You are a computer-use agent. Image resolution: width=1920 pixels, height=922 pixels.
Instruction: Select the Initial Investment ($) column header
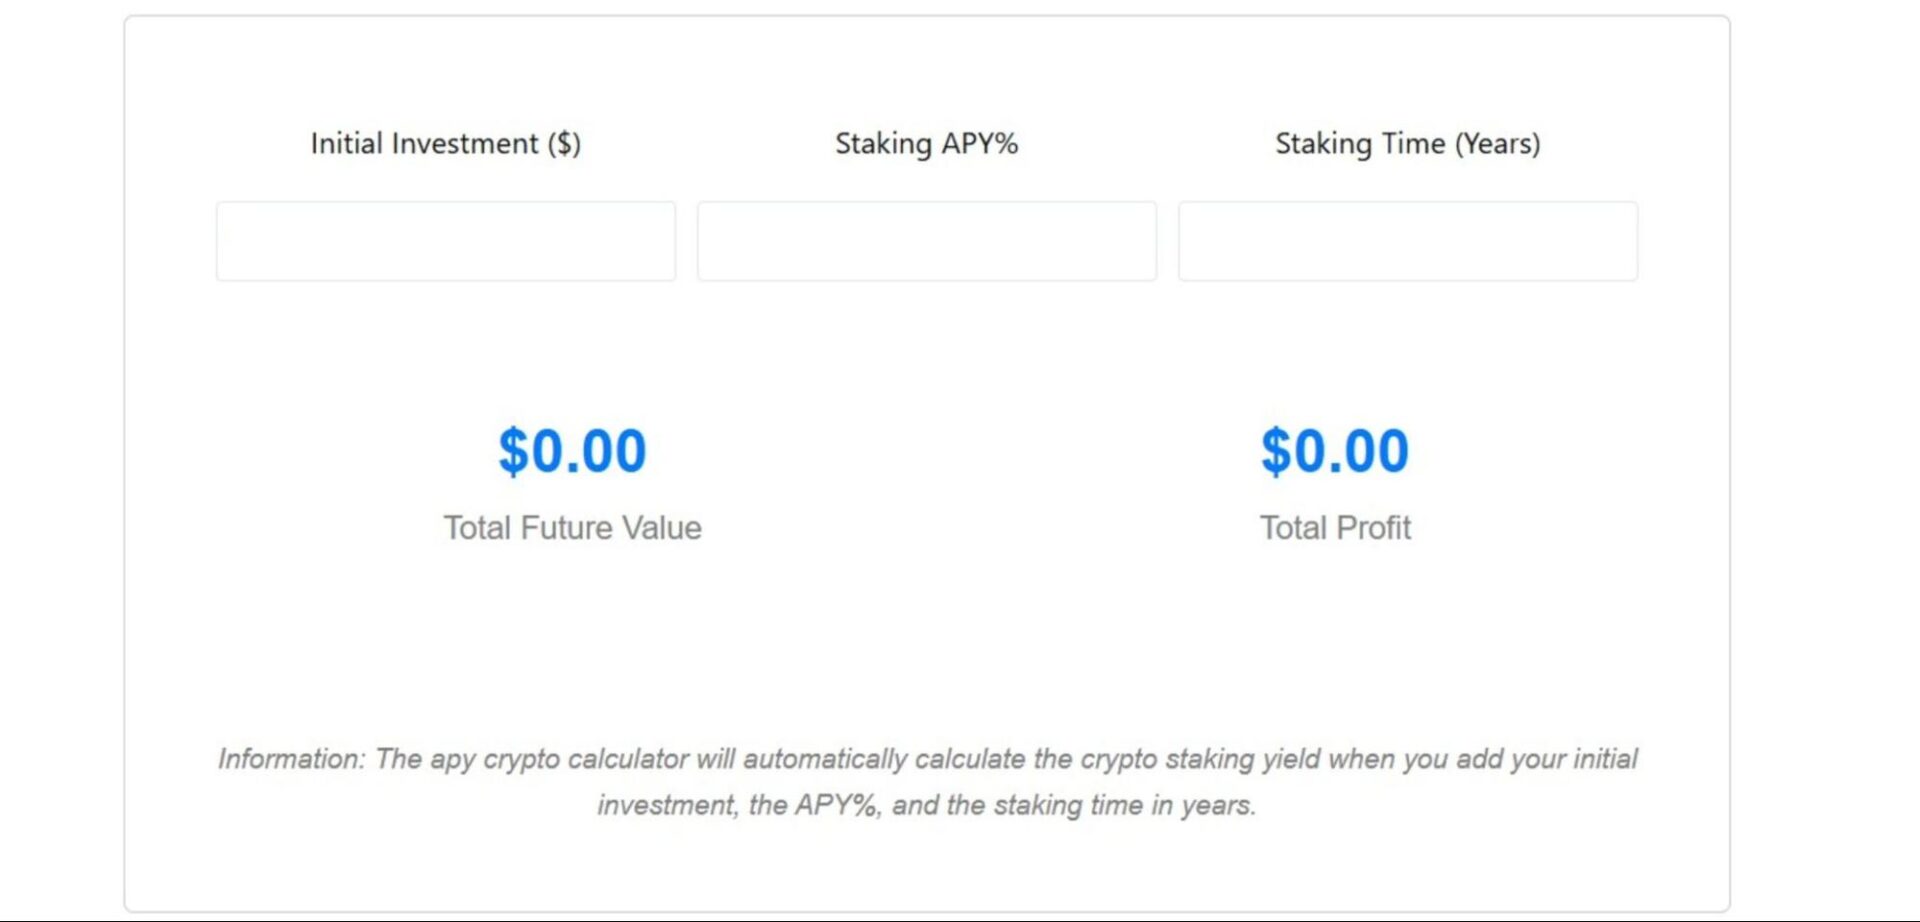tap(446, 142)
